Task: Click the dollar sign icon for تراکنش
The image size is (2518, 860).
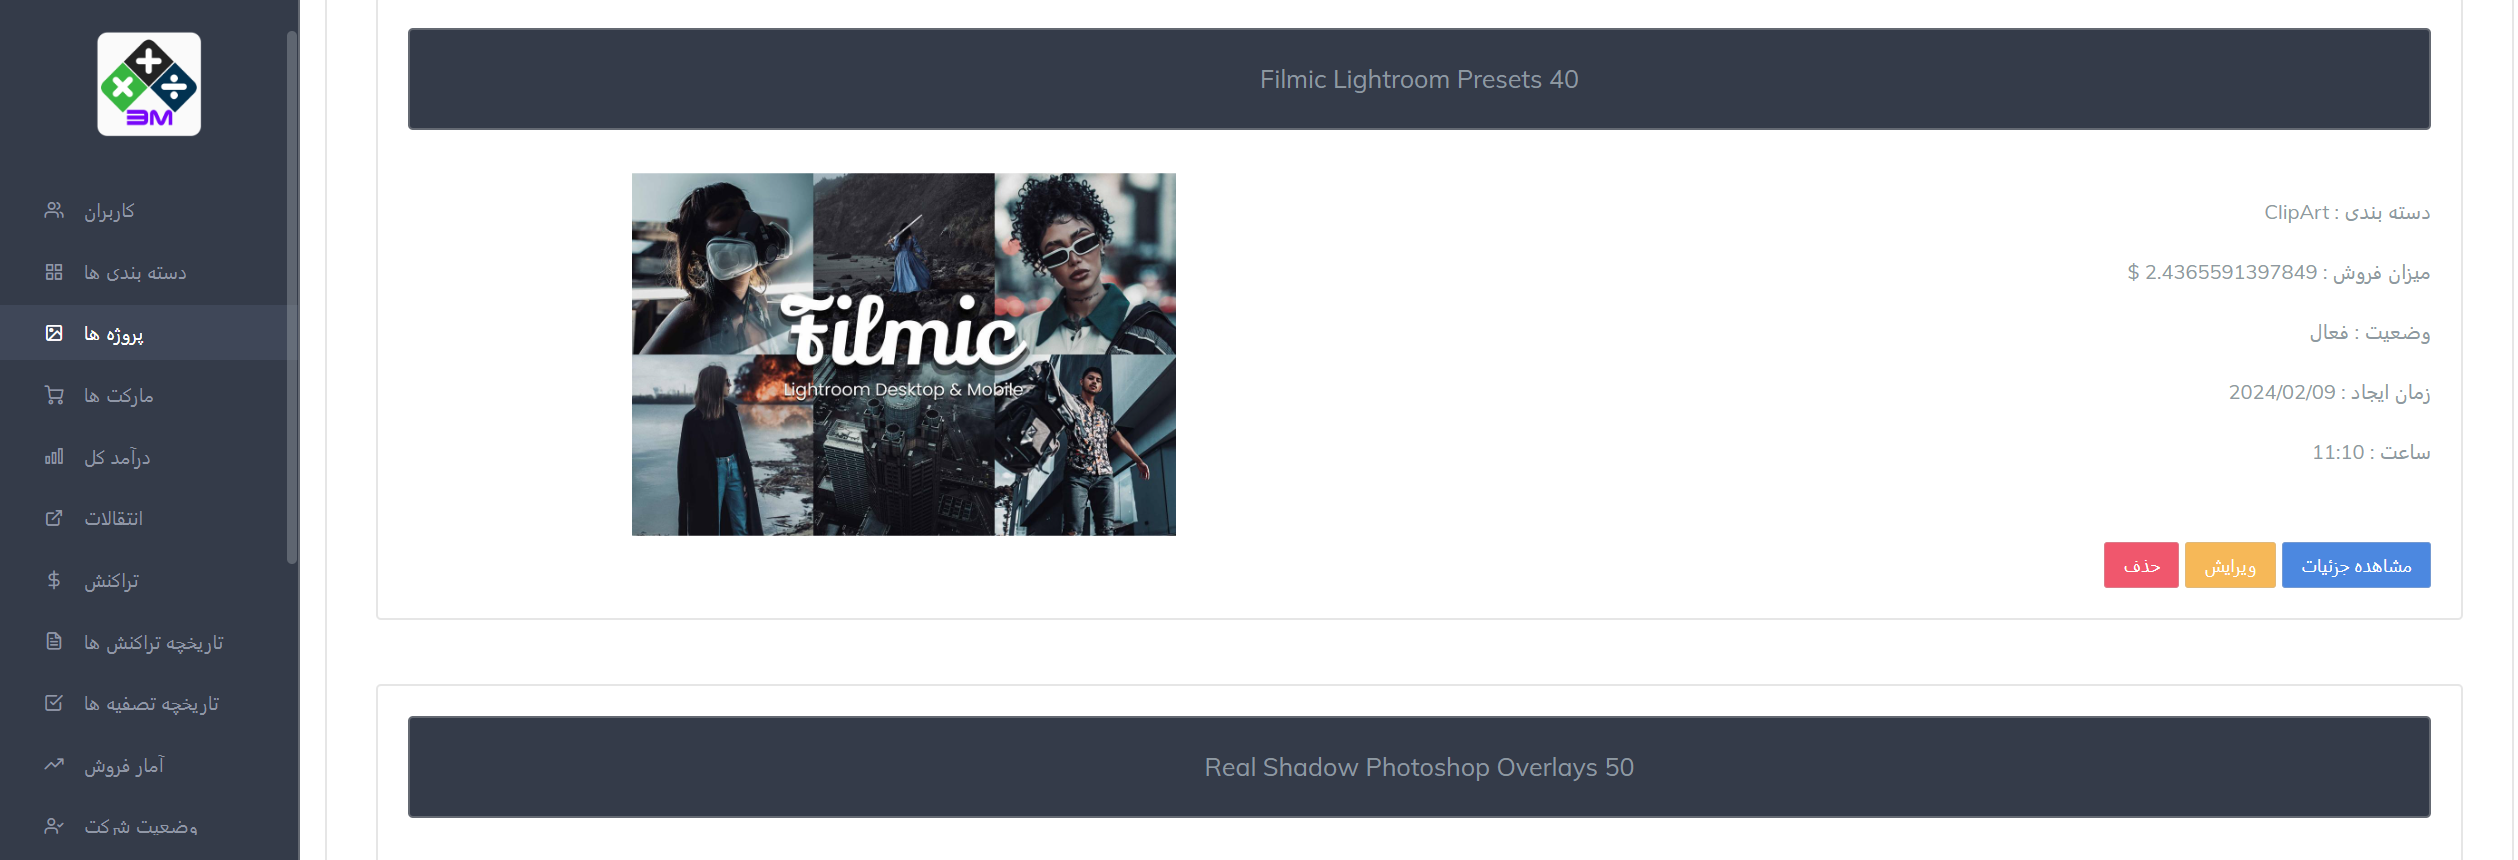Action: click(x=54, y=580)
